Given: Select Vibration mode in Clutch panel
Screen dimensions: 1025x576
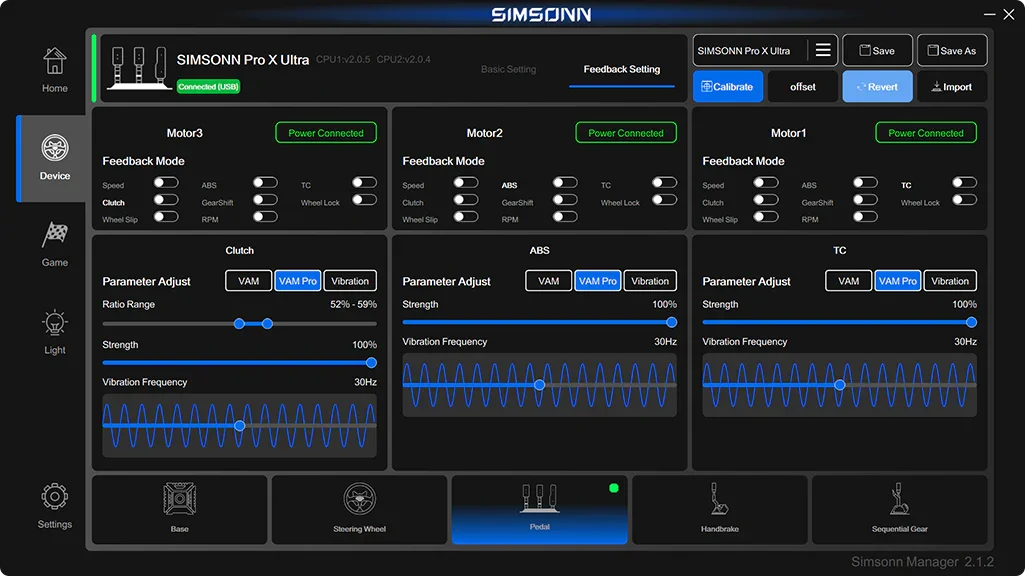Looking at the screenshot, I should coord(350,280).
